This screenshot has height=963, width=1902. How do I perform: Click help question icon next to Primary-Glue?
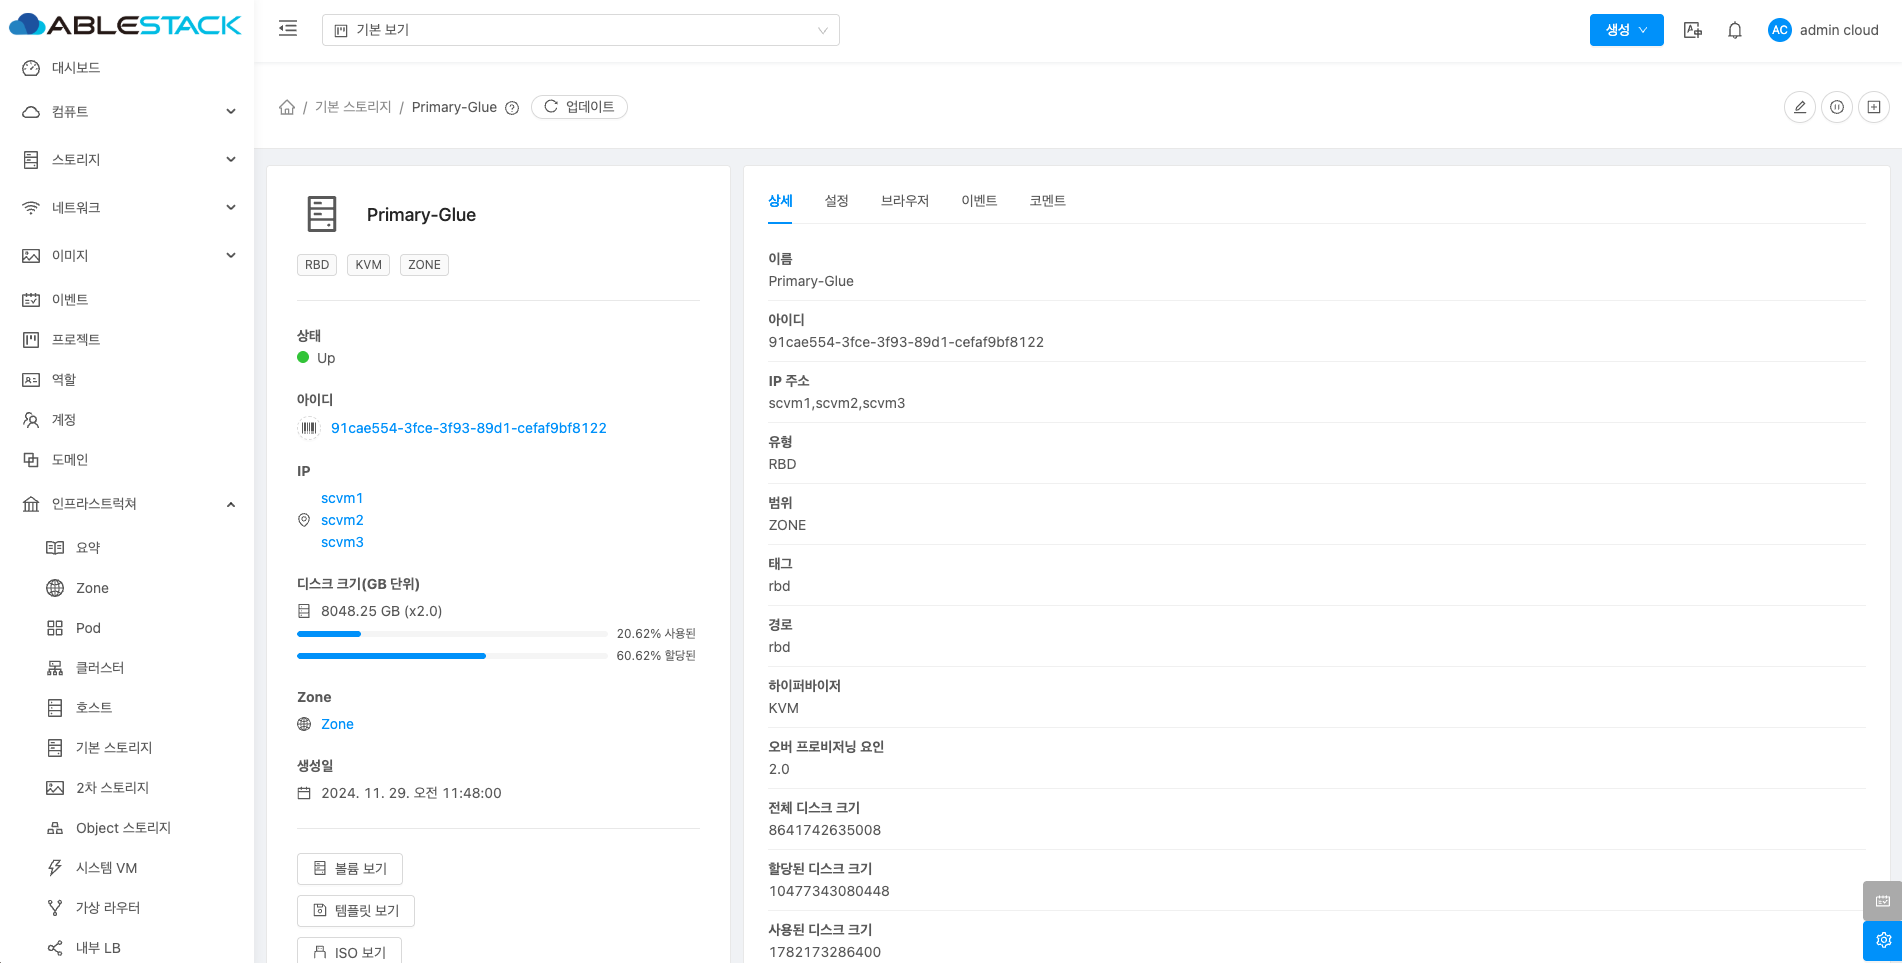coord(512,108)
